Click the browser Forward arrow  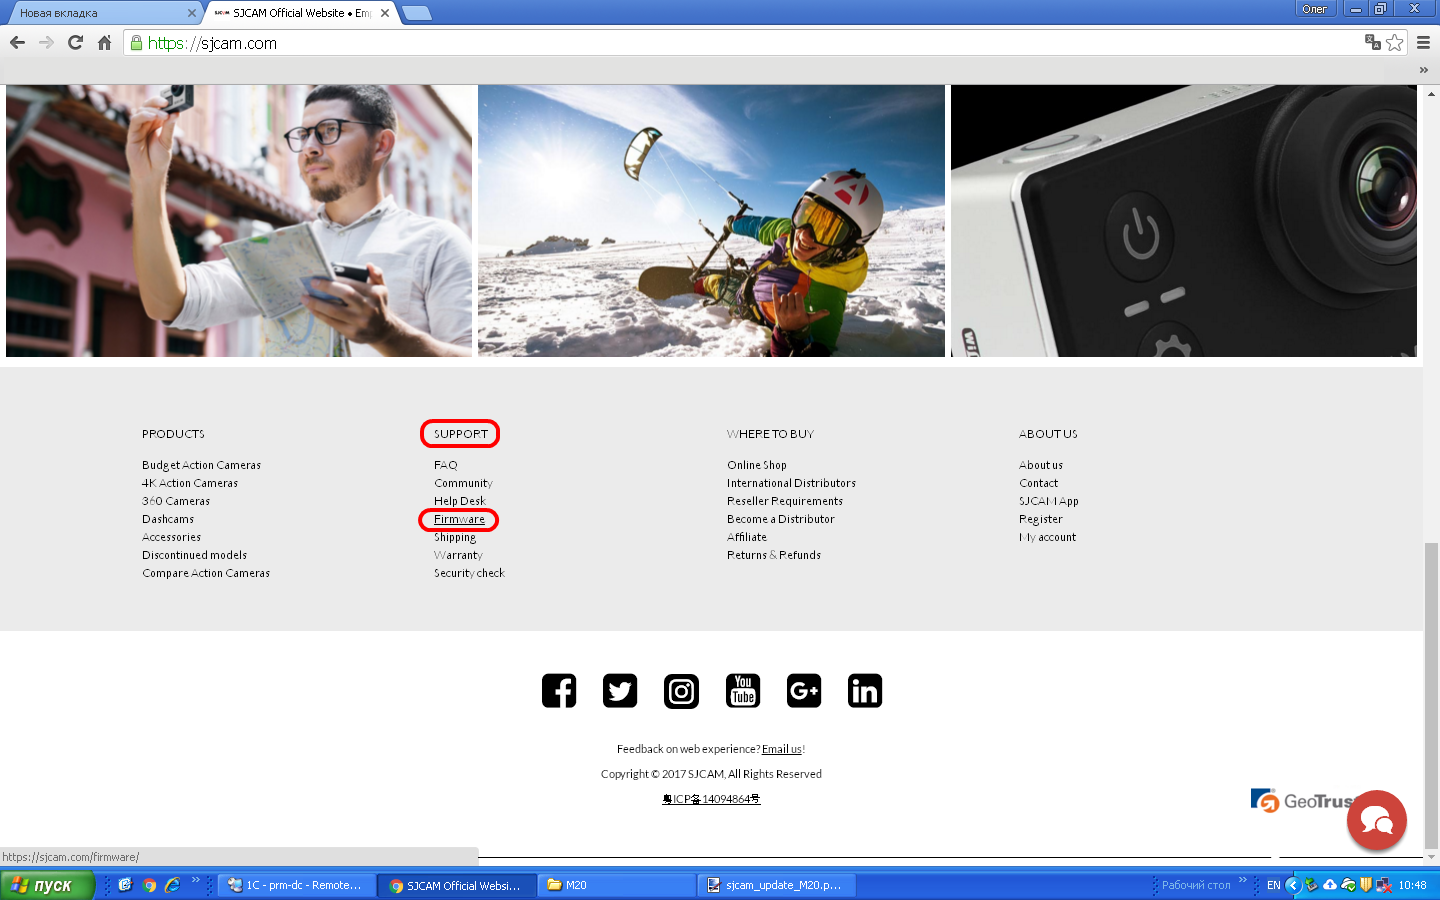(x=46, y=42)
